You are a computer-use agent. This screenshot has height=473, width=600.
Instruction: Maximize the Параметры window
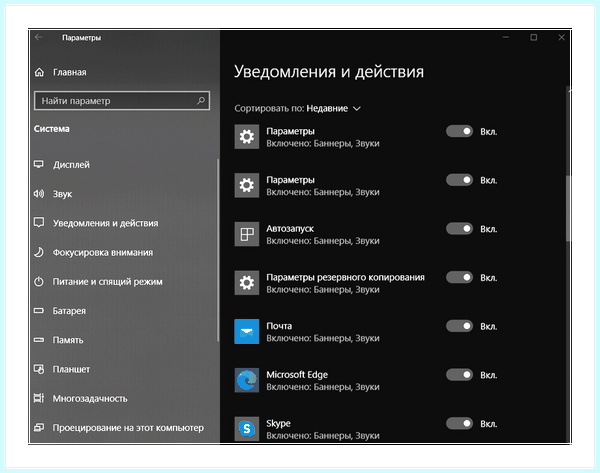(533, 37)
